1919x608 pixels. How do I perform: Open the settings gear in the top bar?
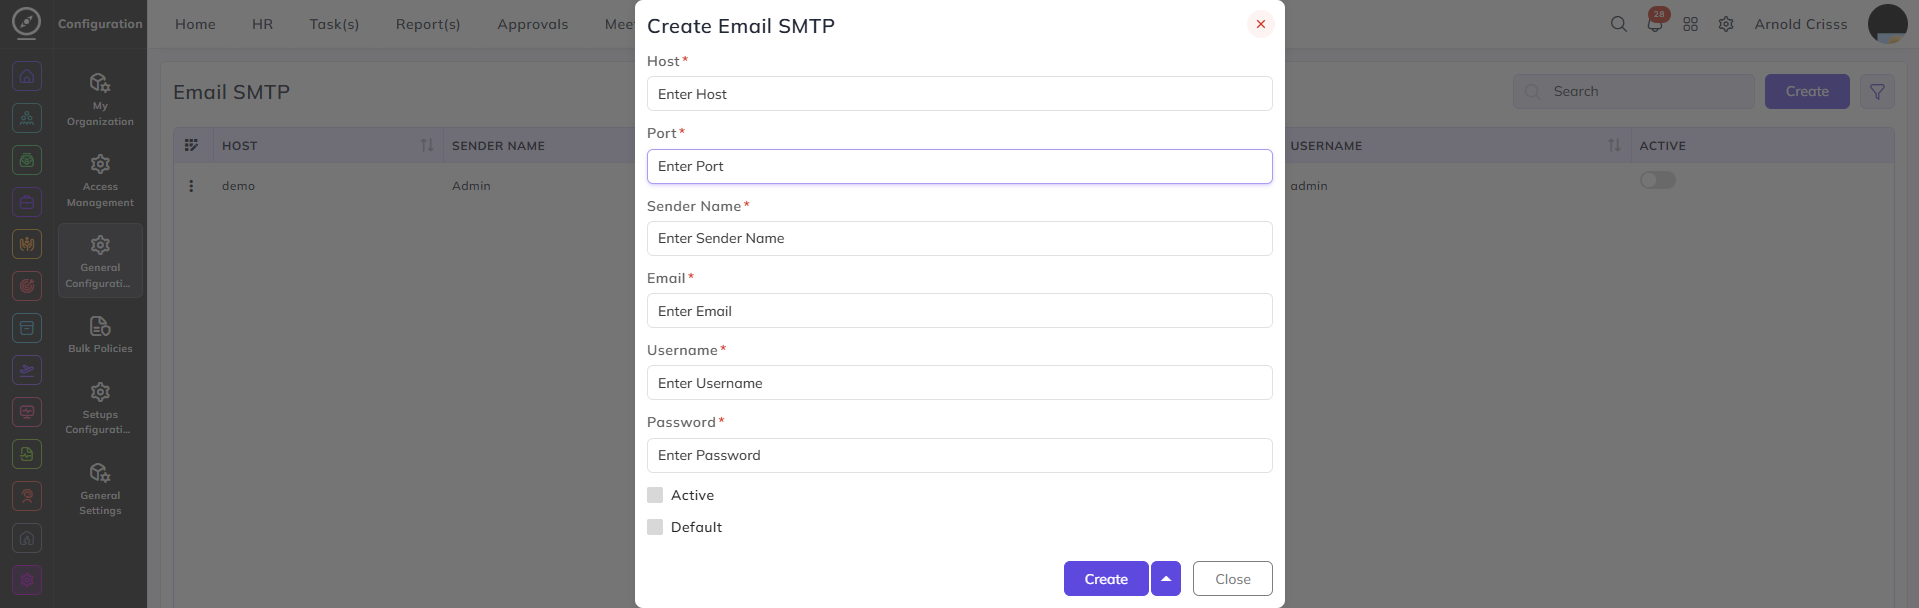1726,24
